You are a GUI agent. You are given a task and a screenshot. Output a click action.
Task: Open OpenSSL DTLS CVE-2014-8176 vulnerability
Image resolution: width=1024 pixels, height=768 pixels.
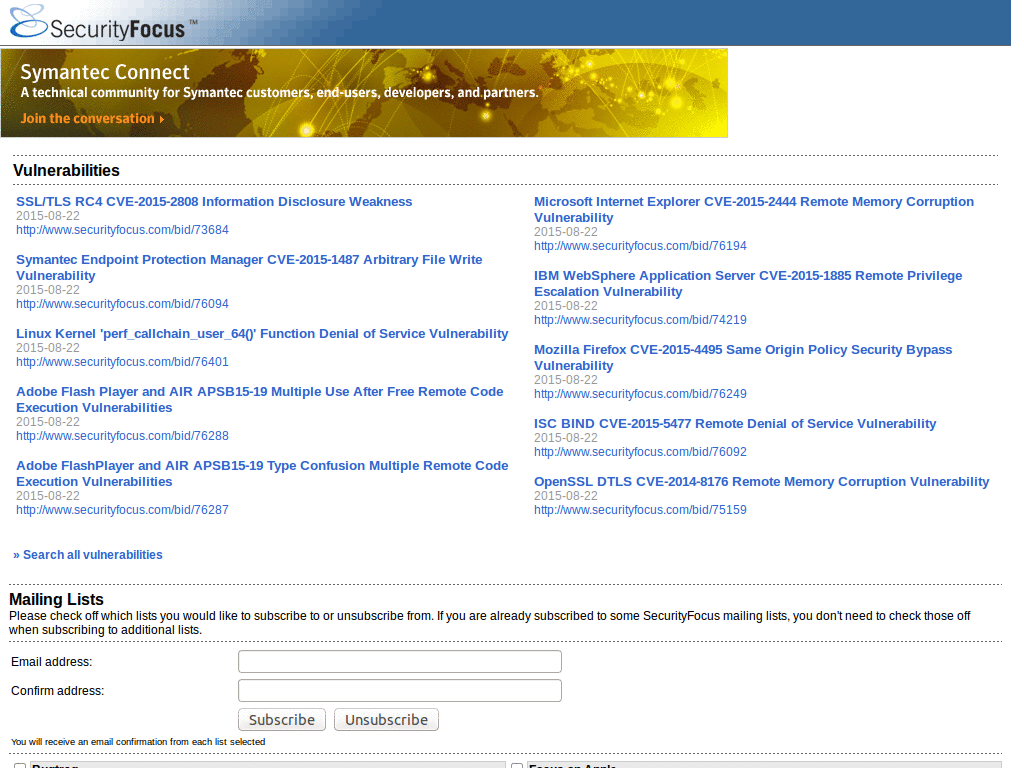(x=761, y=482)
